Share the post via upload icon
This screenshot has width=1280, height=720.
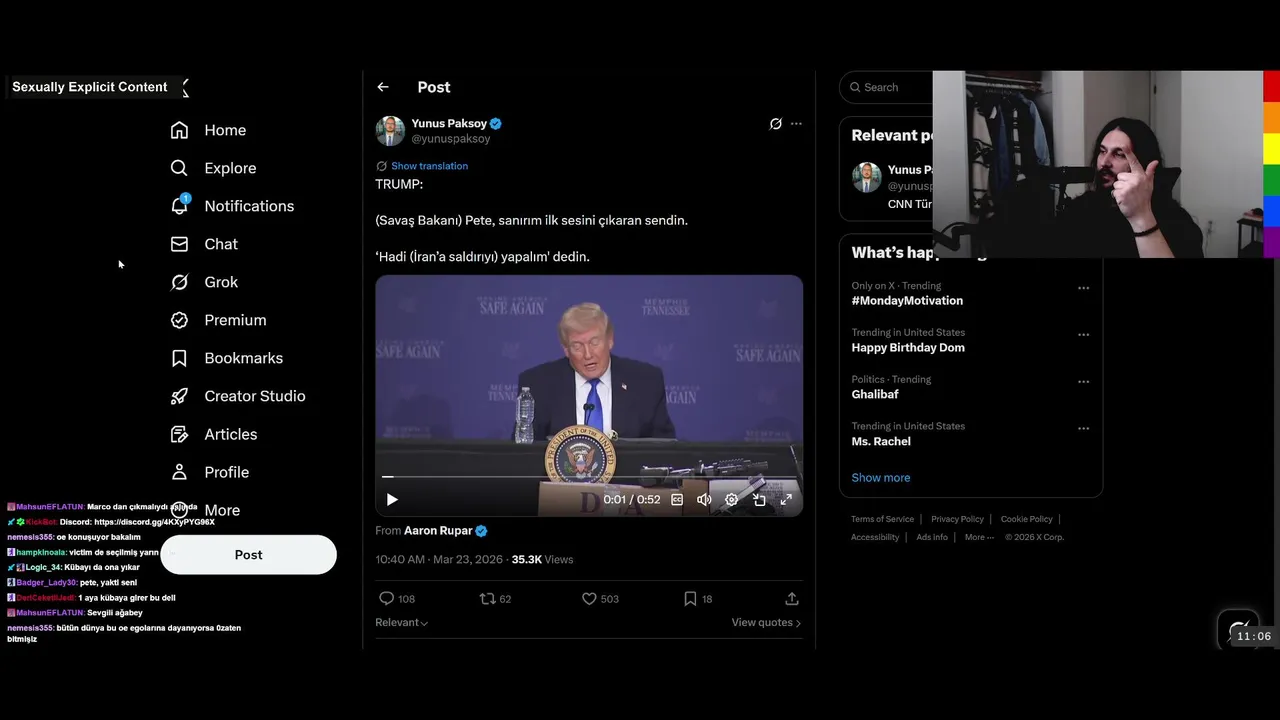791,598
